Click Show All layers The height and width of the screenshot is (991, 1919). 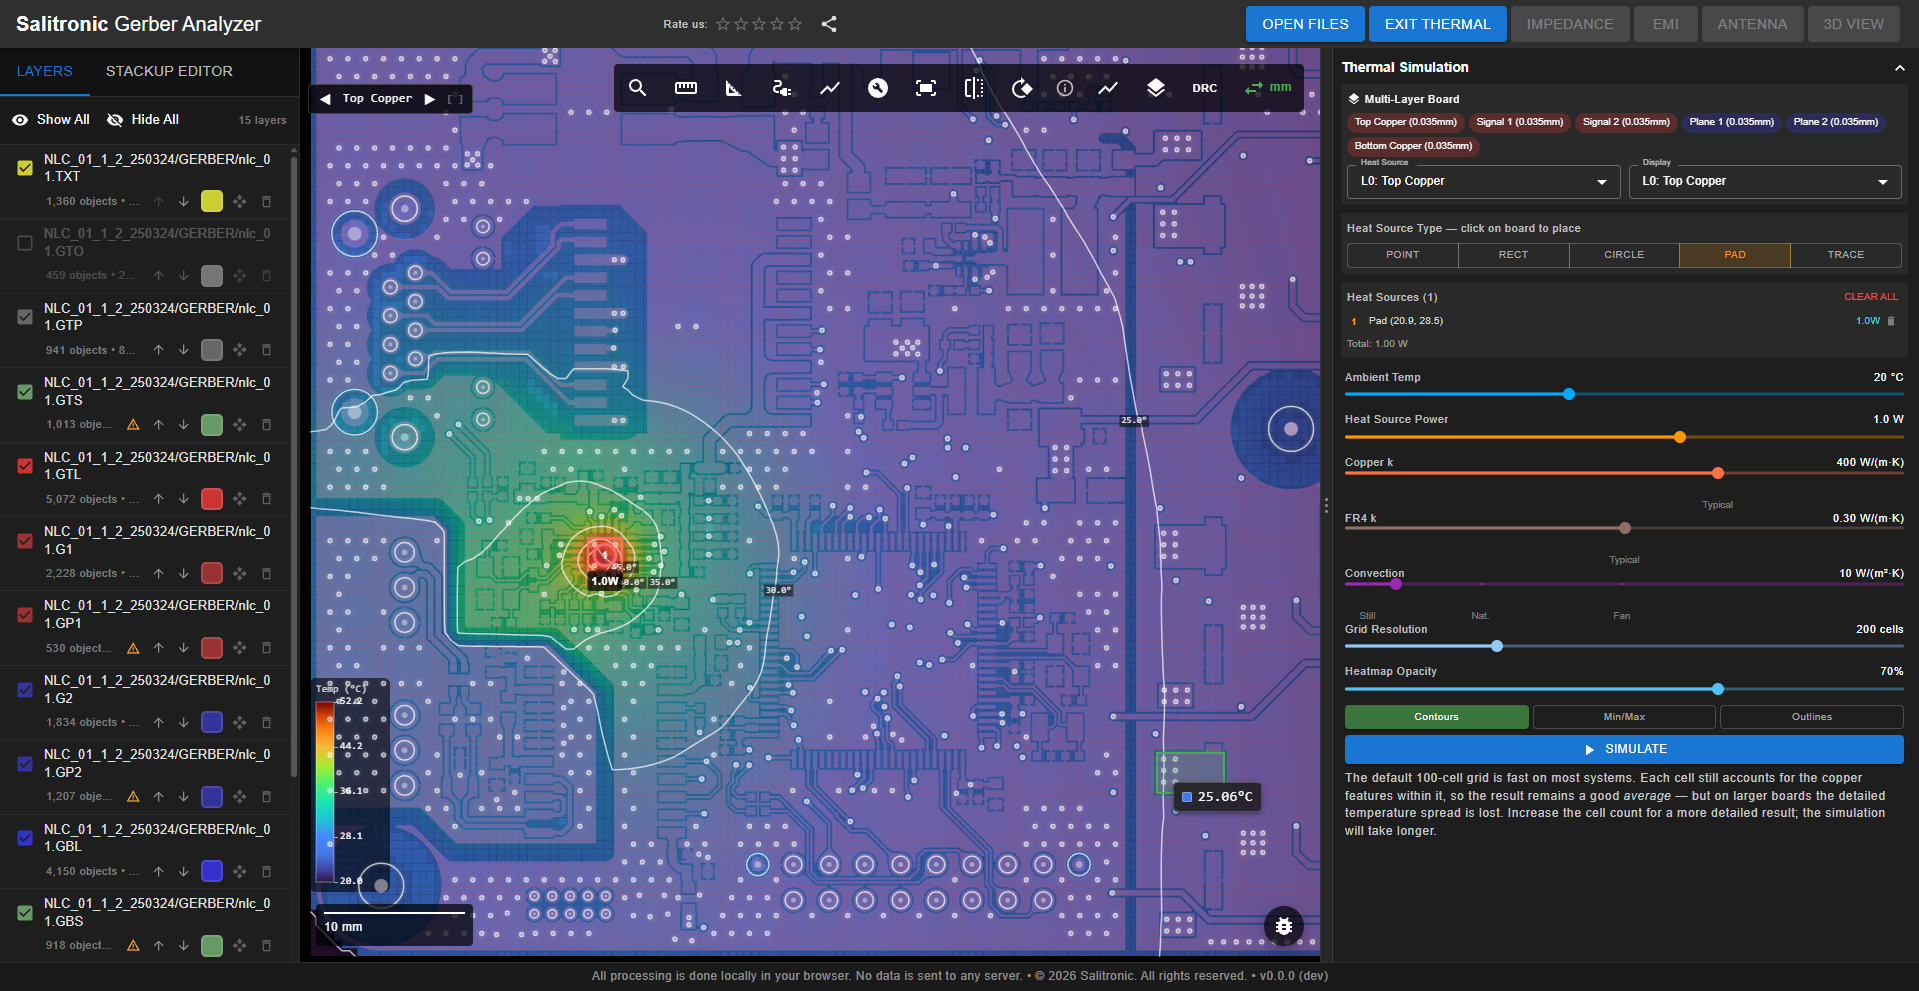51,120
